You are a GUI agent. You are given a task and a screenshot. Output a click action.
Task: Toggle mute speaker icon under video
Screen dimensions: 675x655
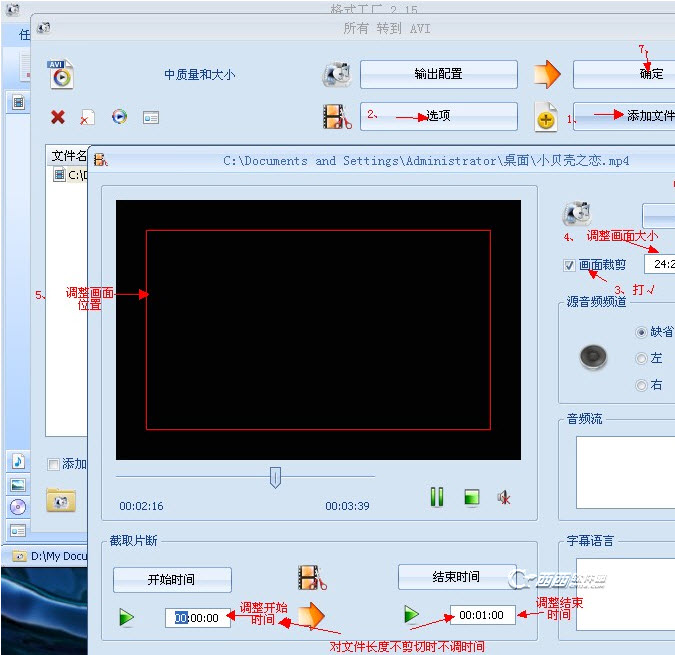pyautogui.click(x=504, y=497)
